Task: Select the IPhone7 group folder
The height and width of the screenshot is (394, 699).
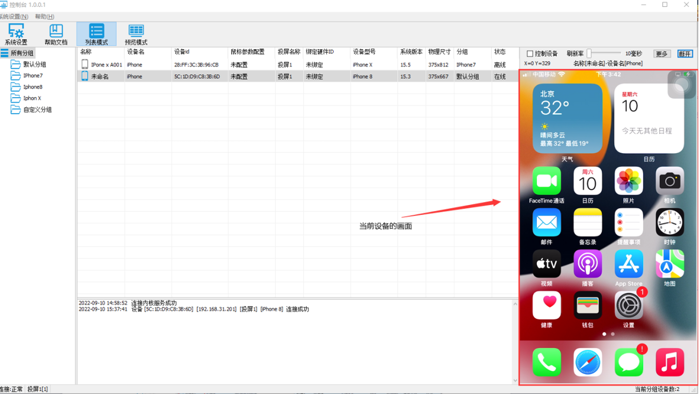Action: [x=27, y=75]
